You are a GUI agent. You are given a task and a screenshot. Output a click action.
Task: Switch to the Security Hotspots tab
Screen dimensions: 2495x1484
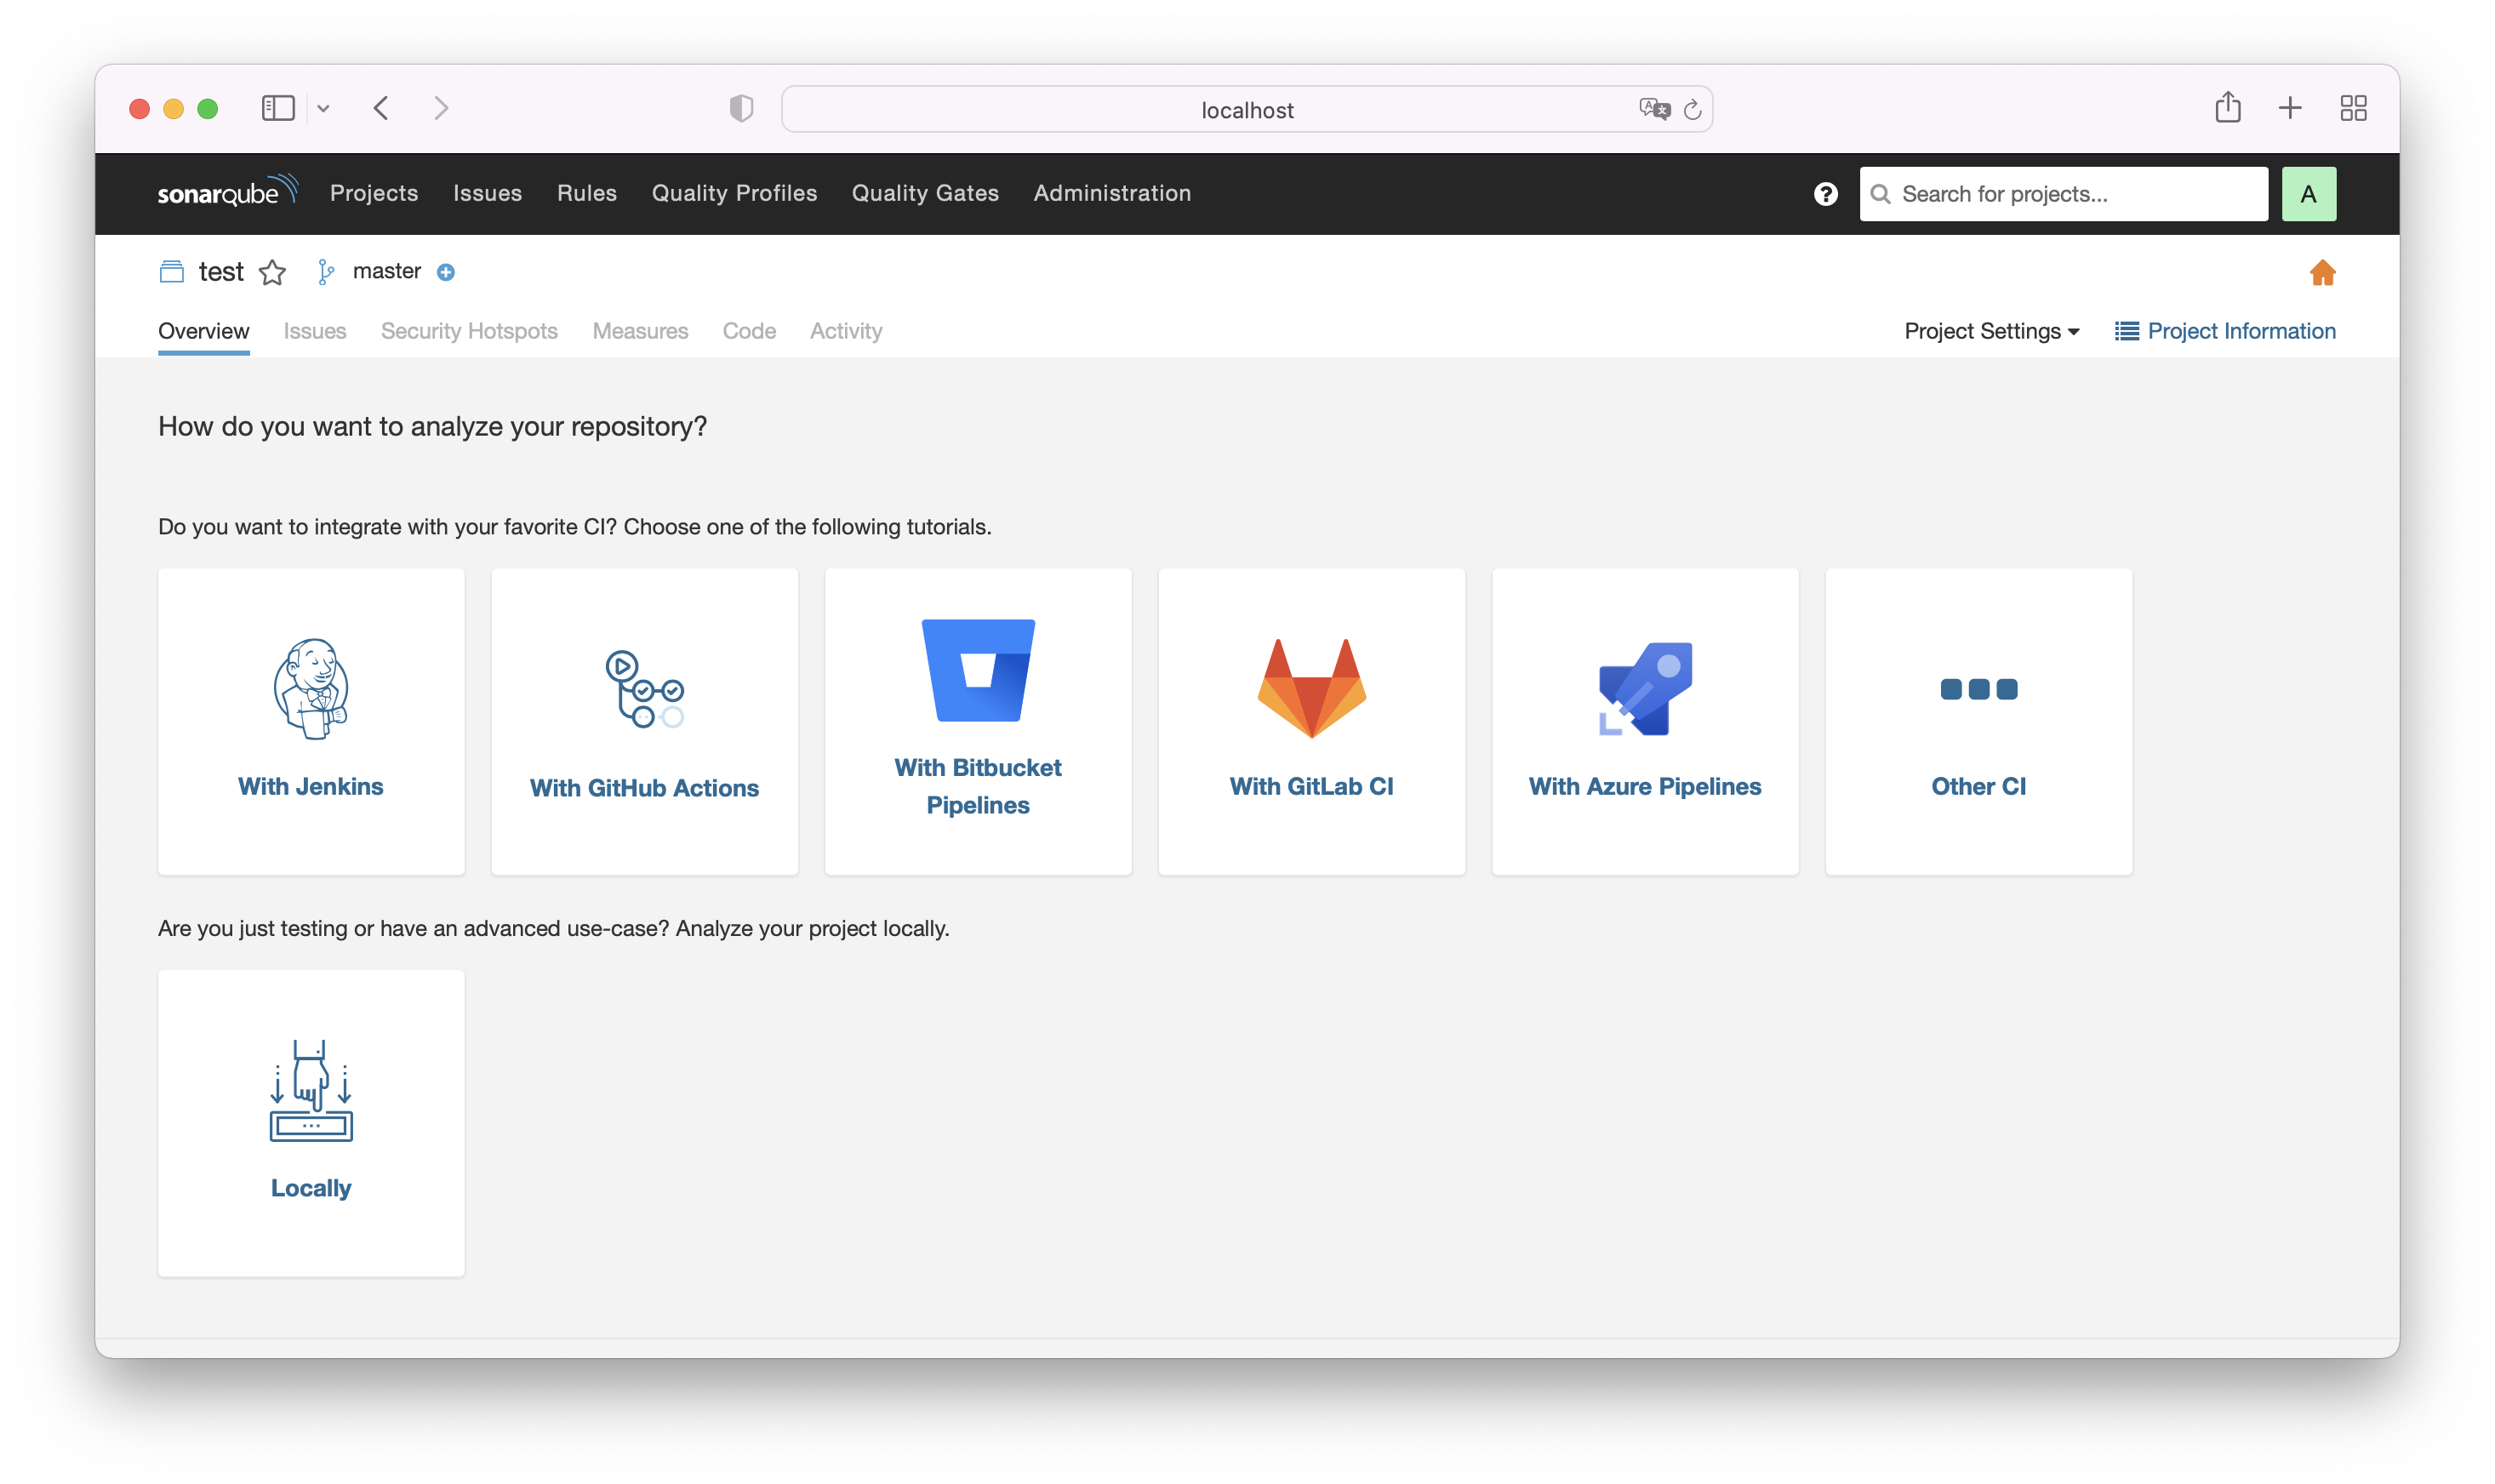[x=469, y=331]
